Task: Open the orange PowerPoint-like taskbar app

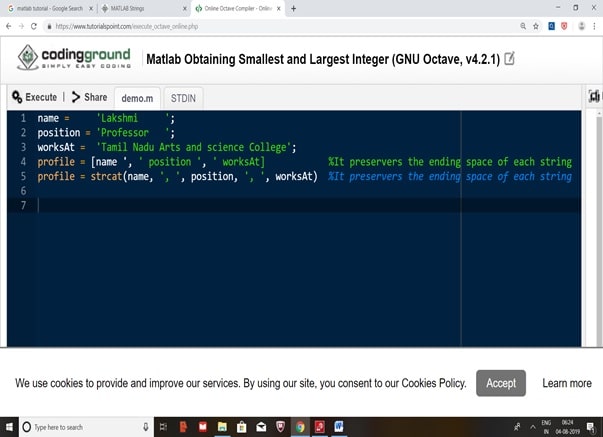Action: coord(183,427)
